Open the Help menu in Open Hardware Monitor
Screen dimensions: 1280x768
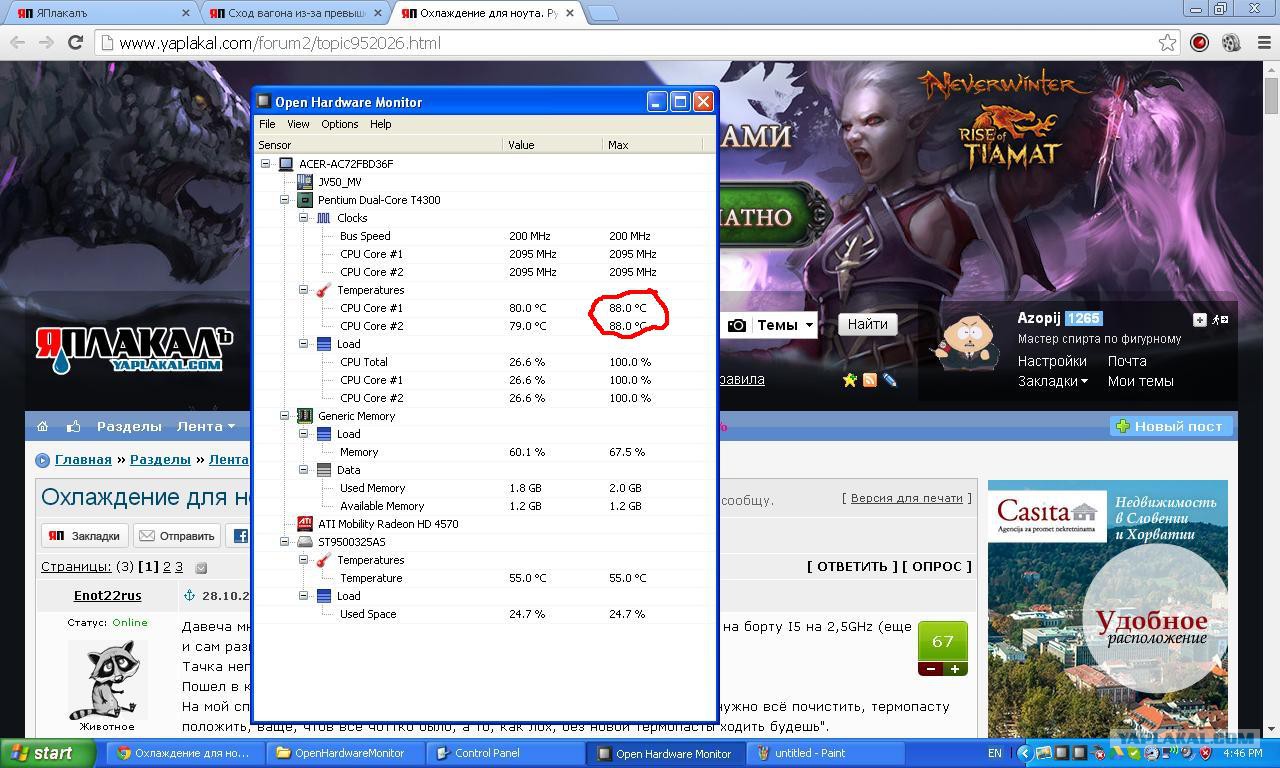point(380,124)
